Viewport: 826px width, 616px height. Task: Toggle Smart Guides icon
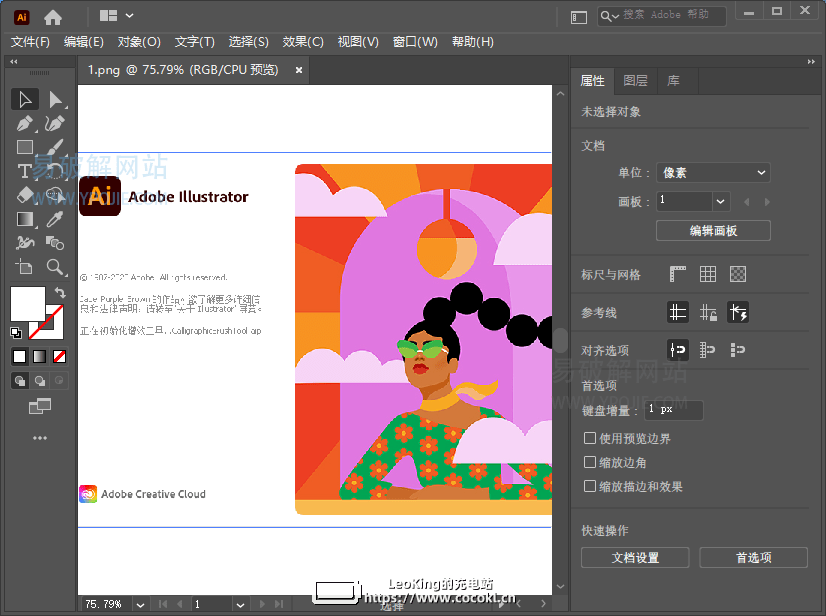pos(738,312)
